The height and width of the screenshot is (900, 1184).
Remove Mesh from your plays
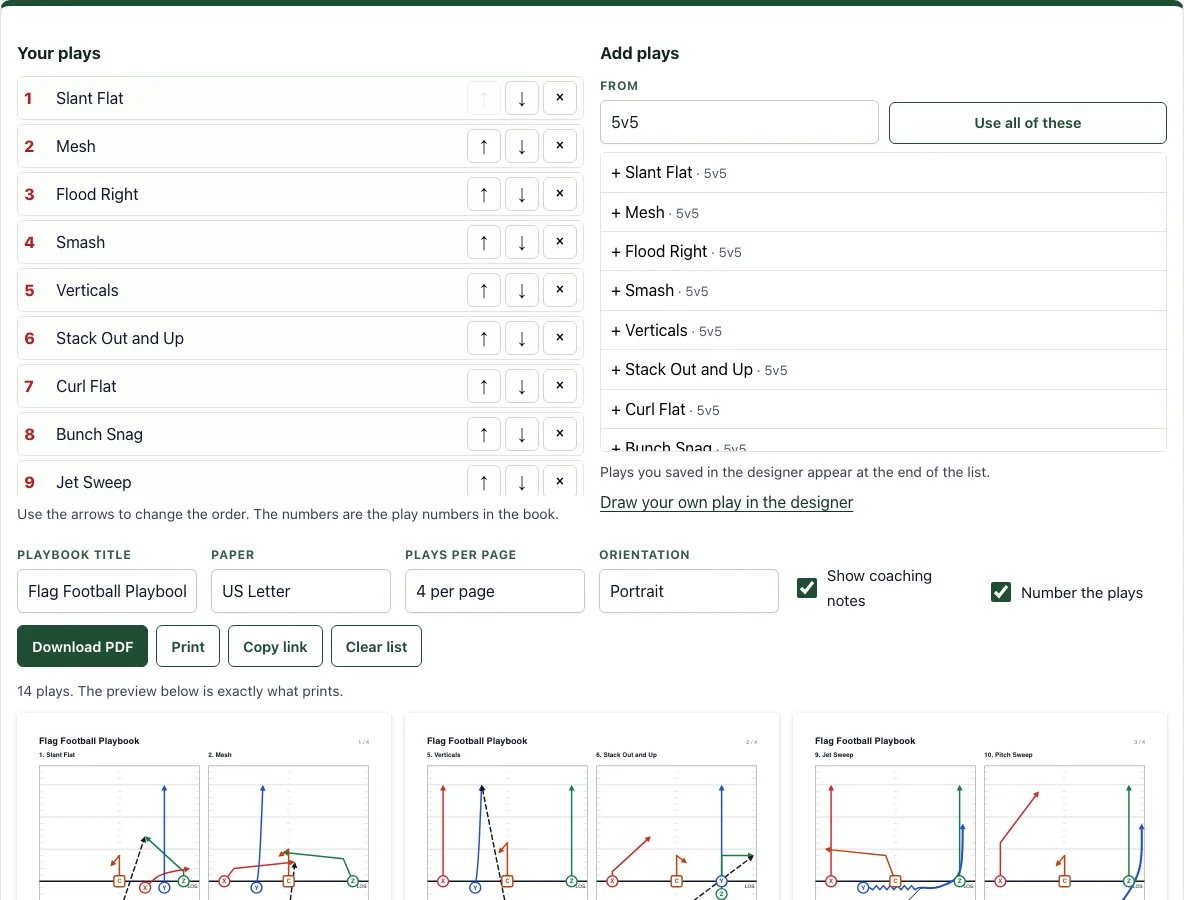coord(560,146)
